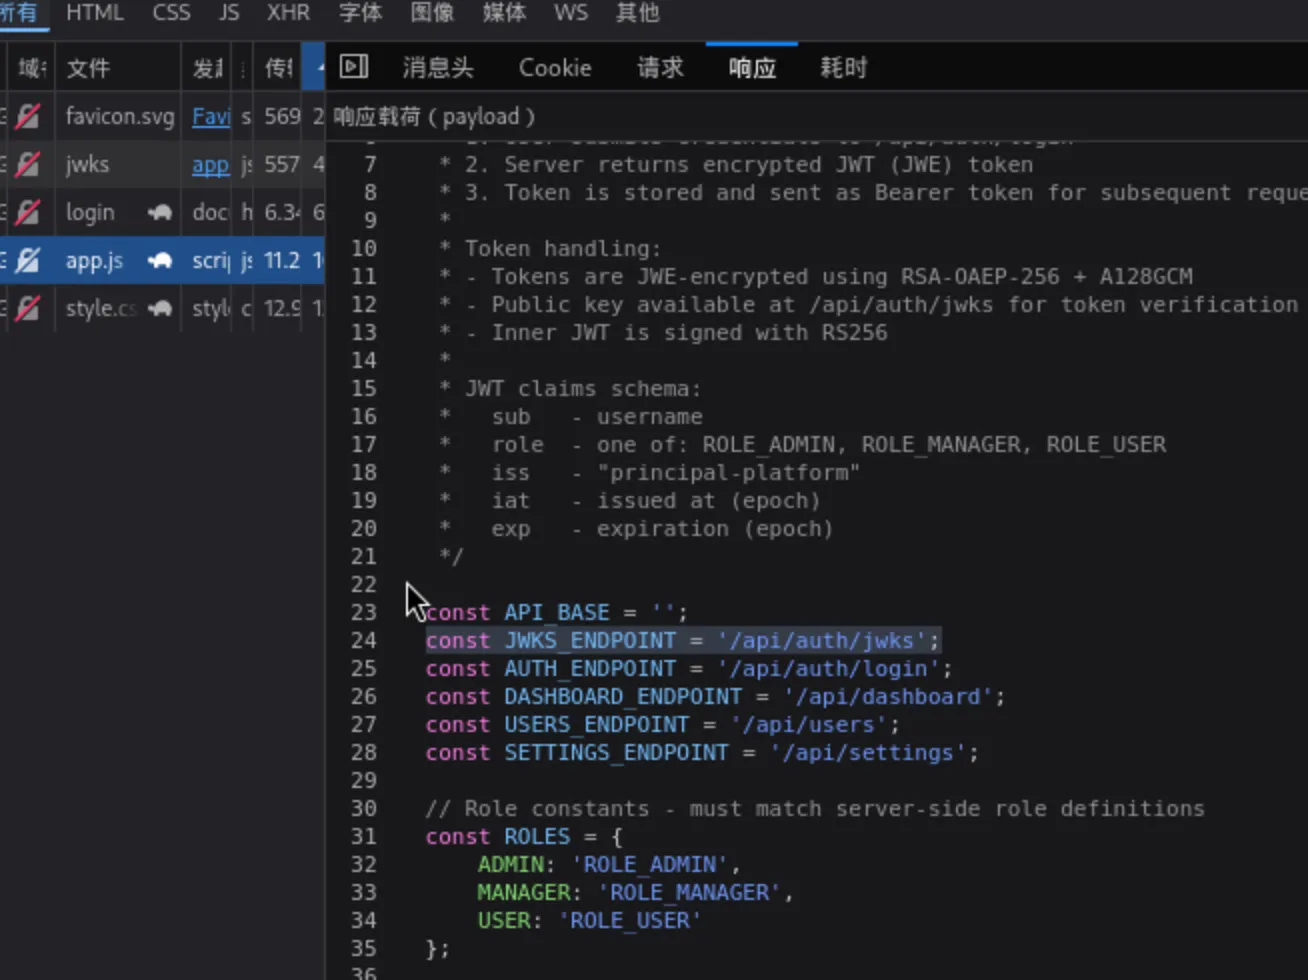Open the initiator link on favicon.svg row

[211, 117]
